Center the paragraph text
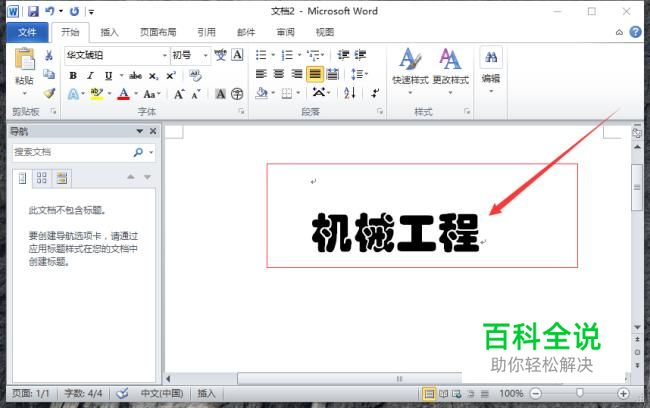The height and width of the screenshot is (408, 650). [279, 74]
